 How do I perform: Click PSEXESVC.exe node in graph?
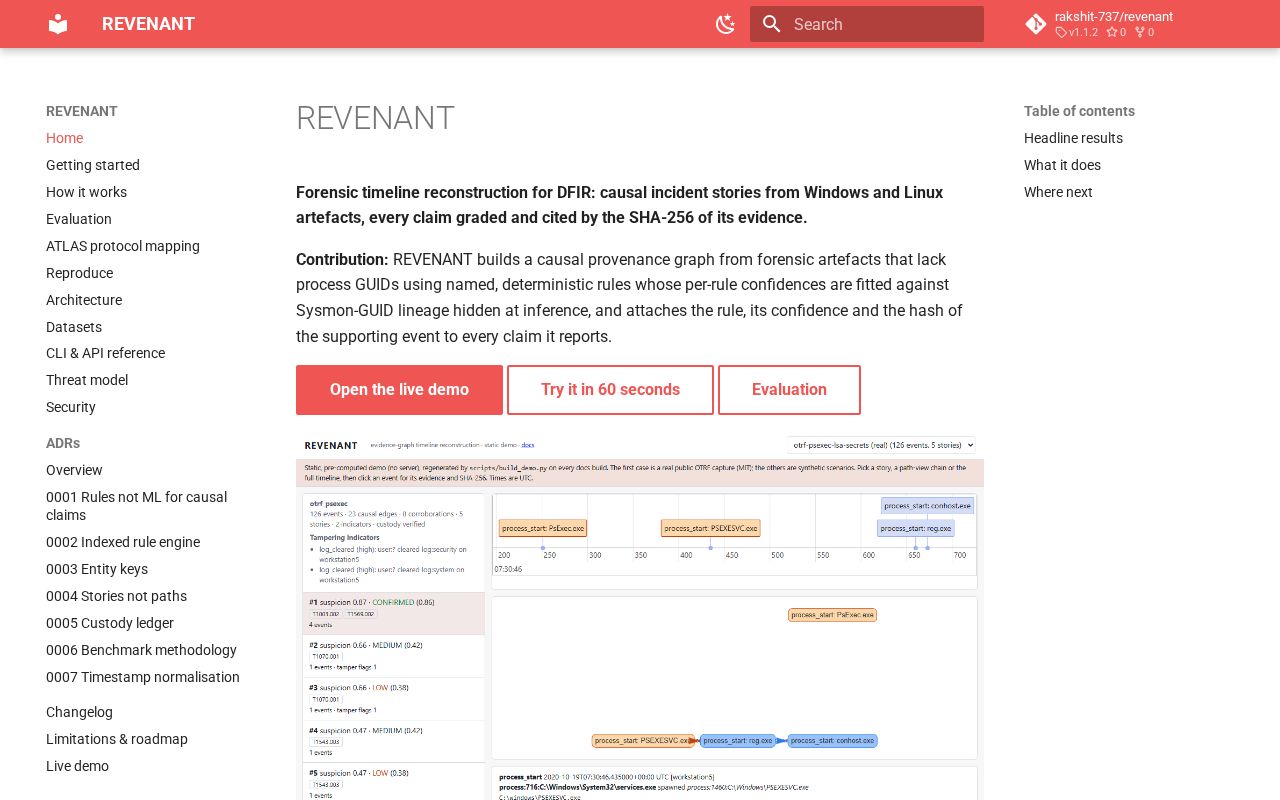coord(641,741)
